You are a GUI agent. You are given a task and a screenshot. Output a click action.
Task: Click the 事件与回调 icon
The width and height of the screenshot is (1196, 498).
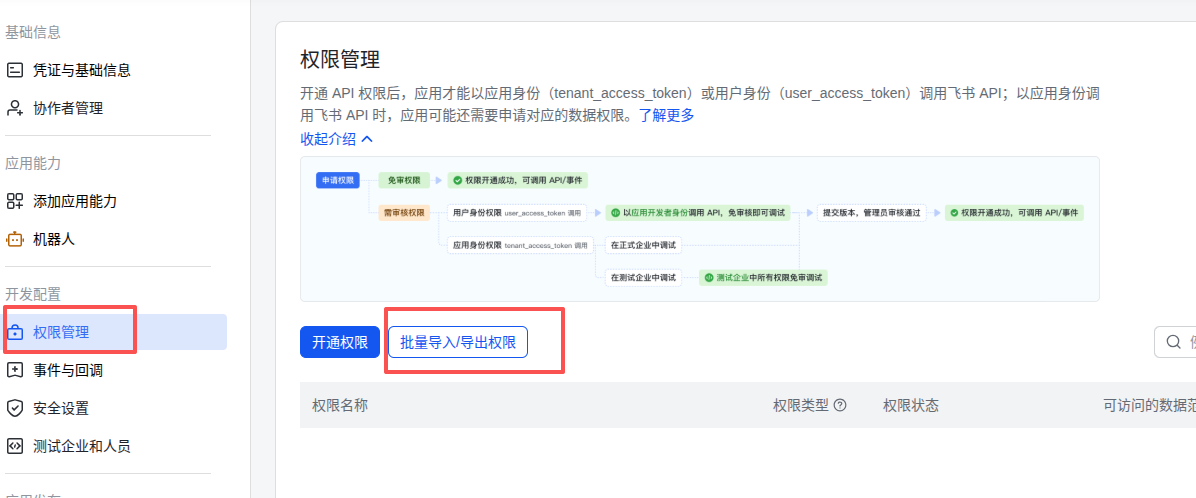15,371
